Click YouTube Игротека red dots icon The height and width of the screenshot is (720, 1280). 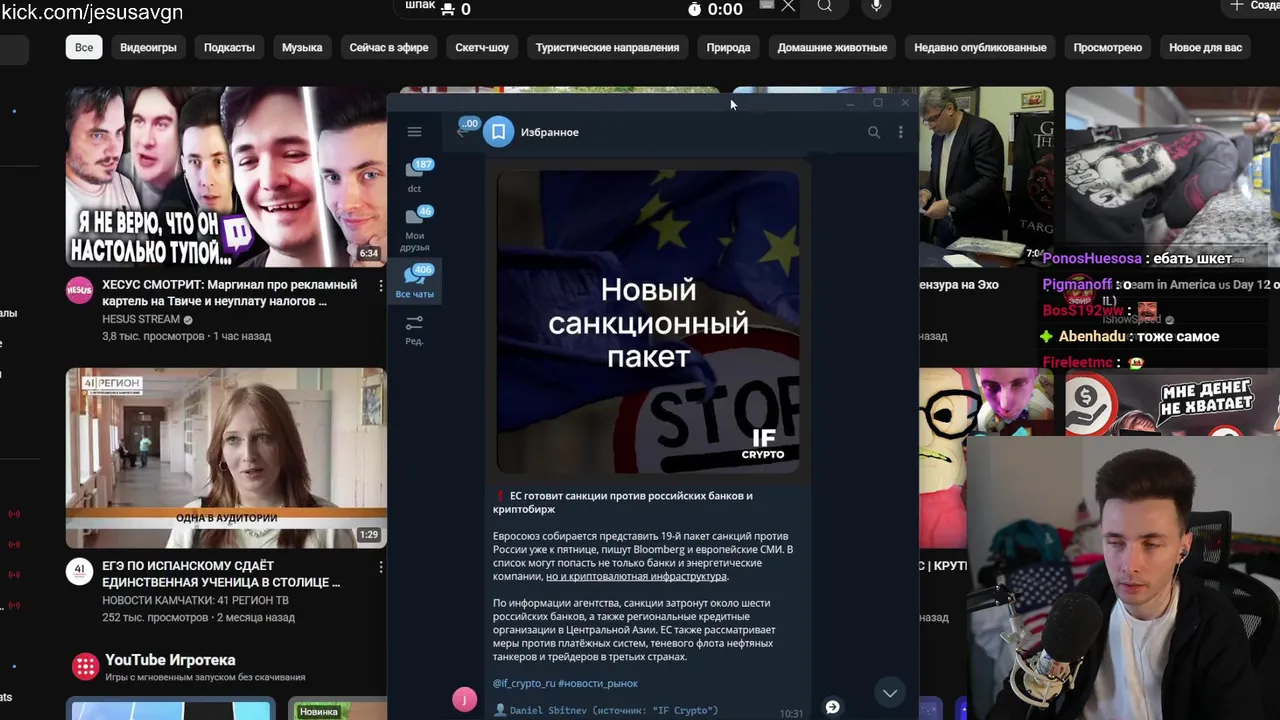click(85, 666)
